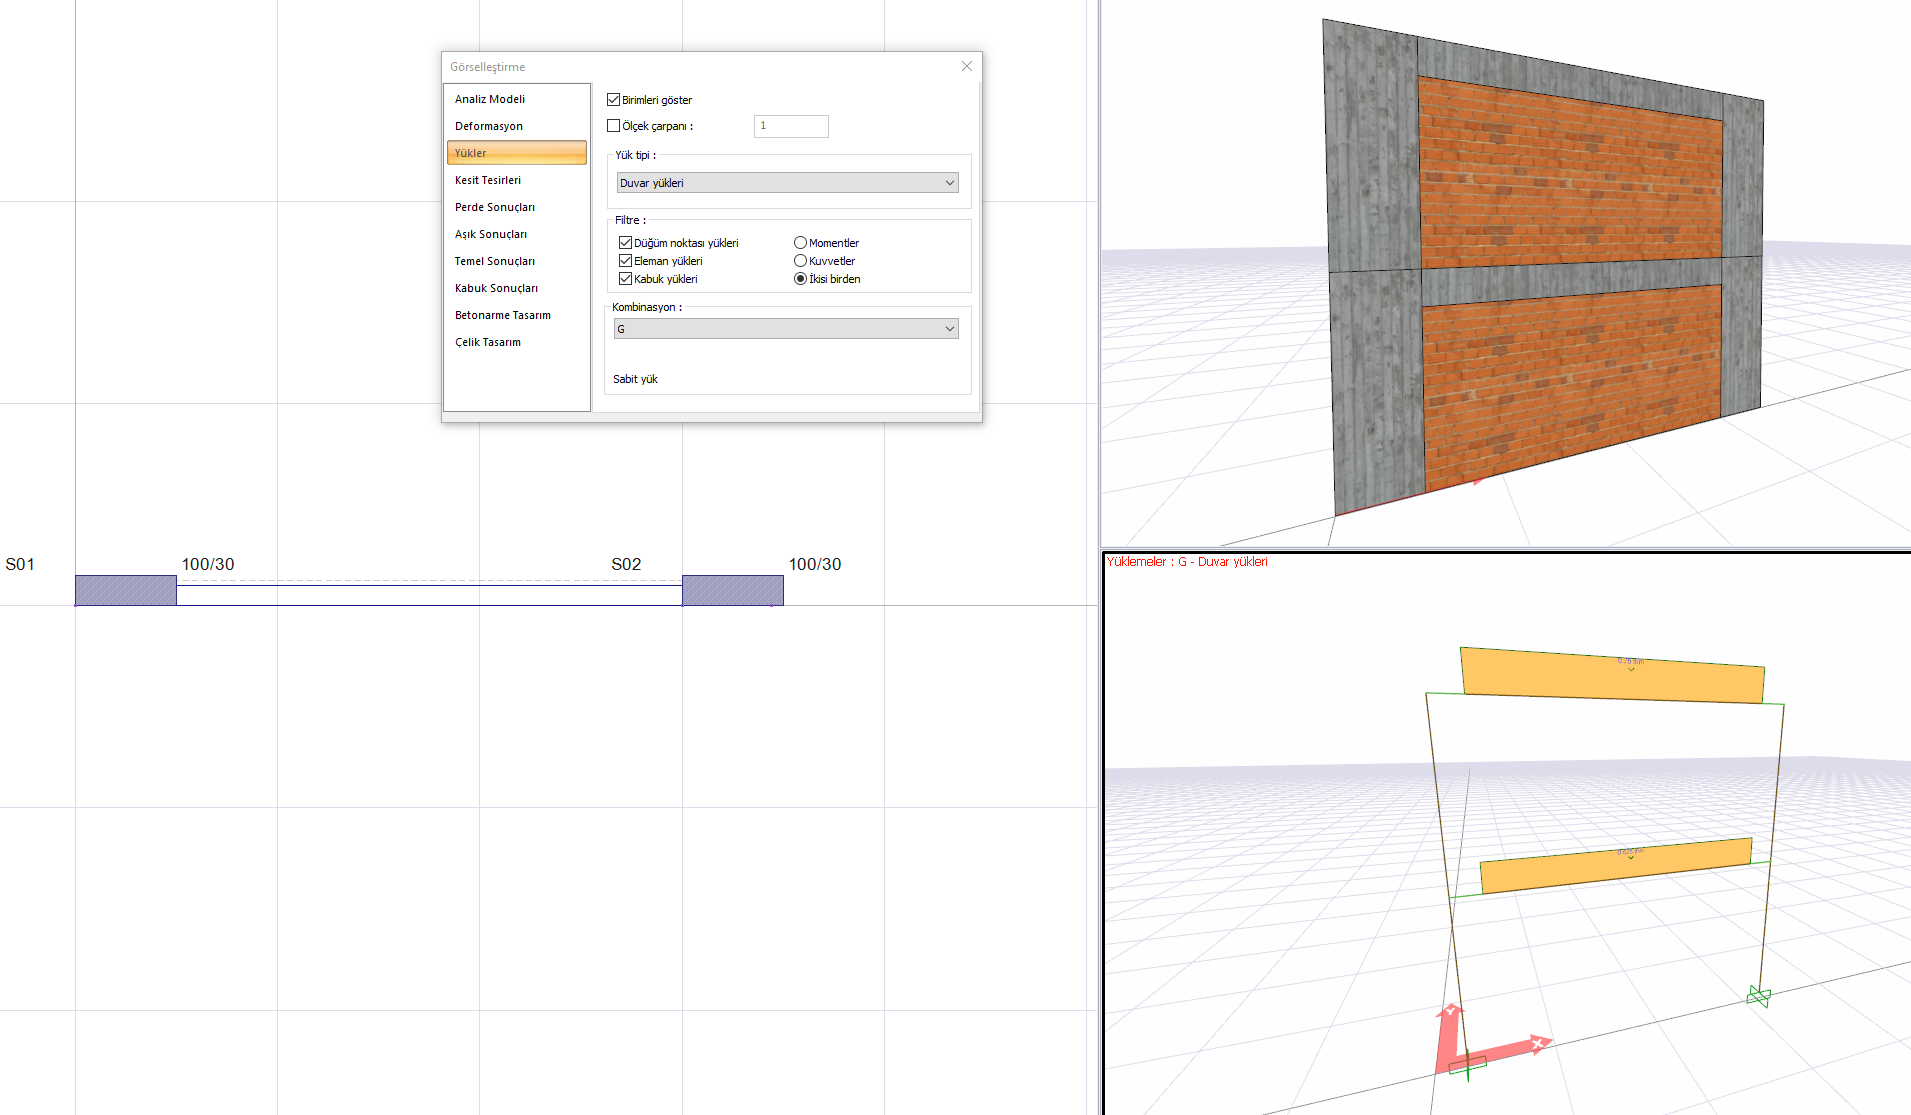Click the scale factor input field
Viewport: 1911px width, 1115px height.
pos(790,126)
